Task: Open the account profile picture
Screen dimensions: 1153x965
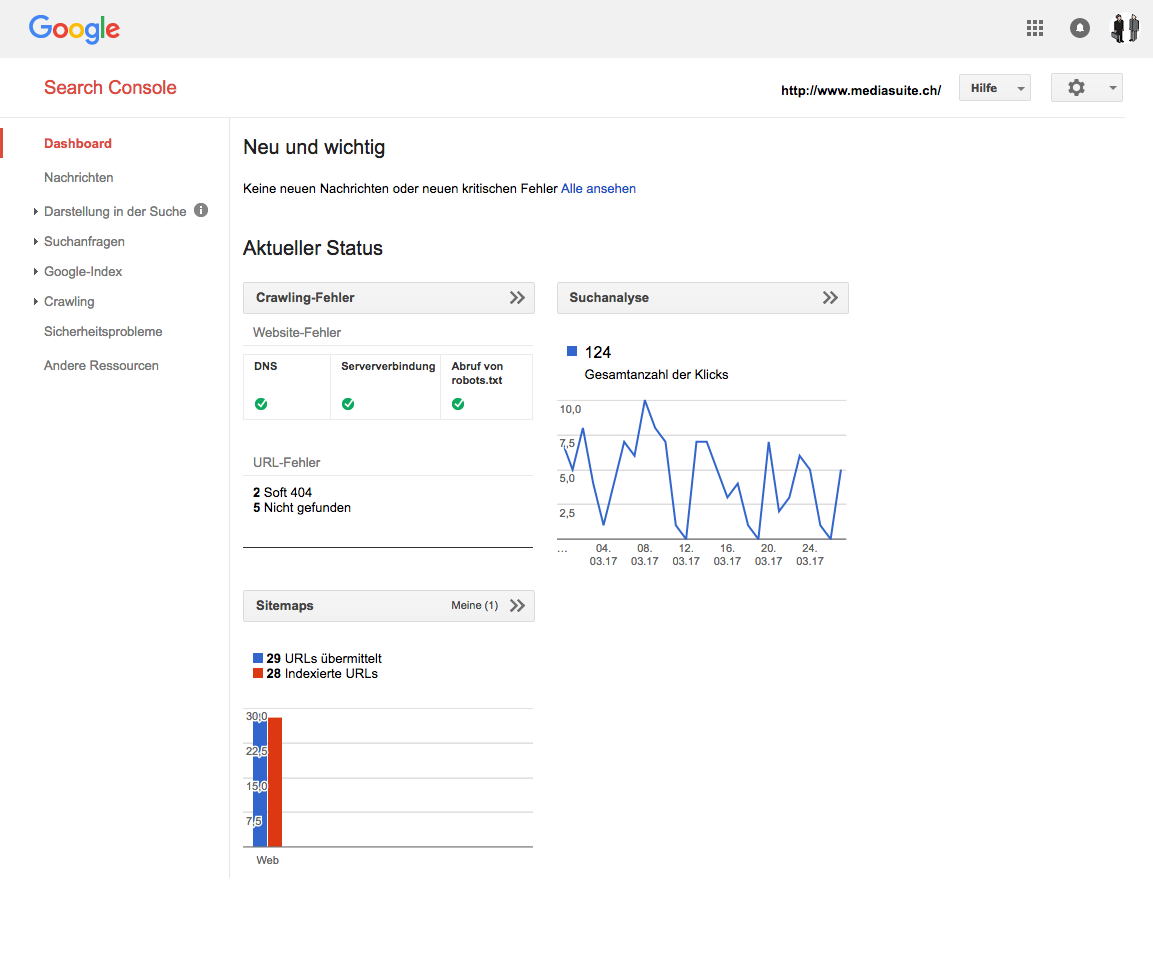Action: point(1124,28)
